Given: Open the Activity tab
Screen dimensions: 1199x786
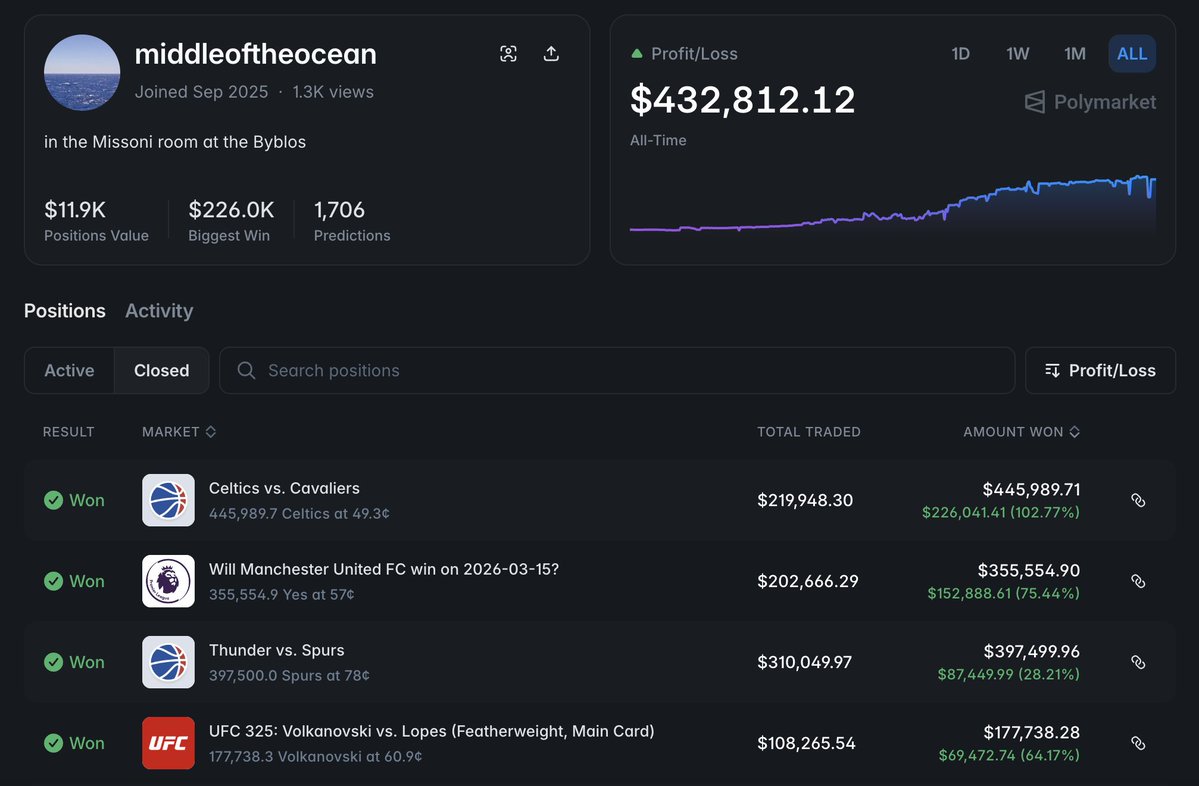Looking at the screenshot, I should tap(159, 311).
